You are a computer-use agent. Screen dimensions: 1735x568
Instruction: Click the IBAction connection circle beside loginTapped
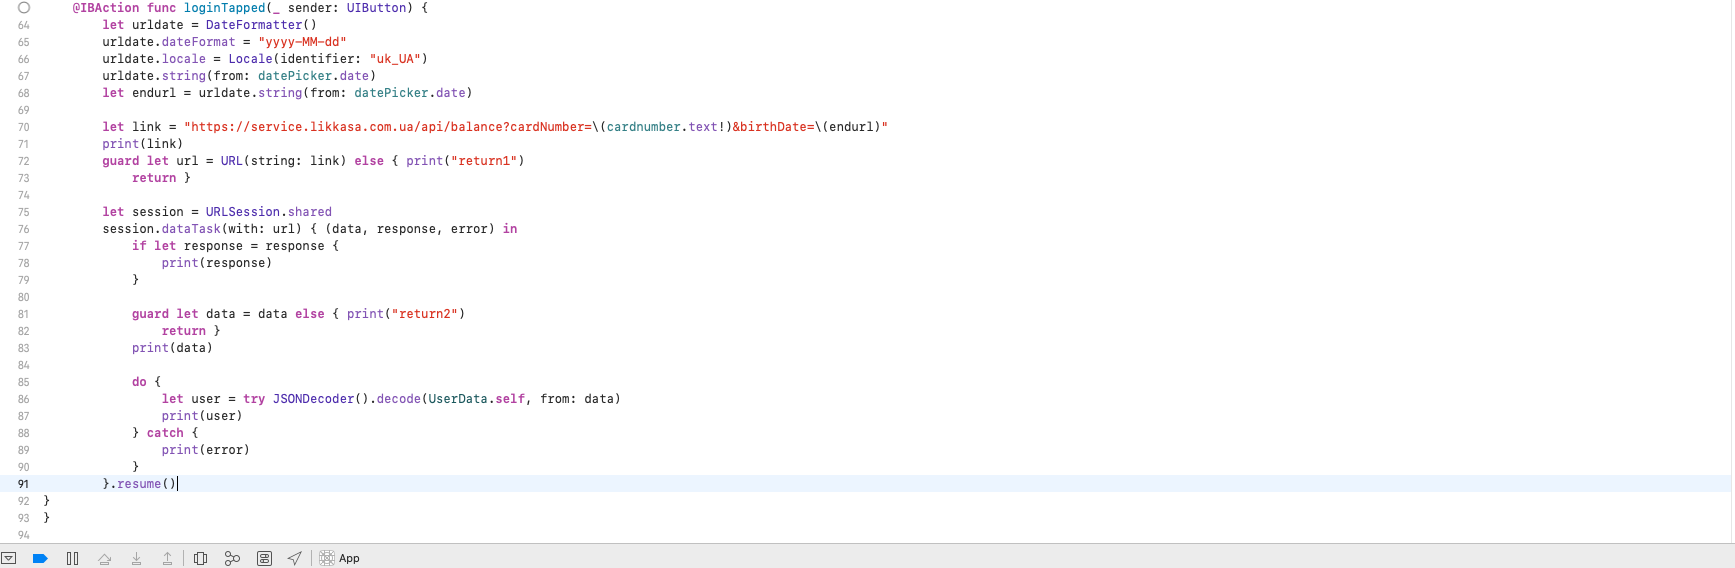click(x=24, y=7)
